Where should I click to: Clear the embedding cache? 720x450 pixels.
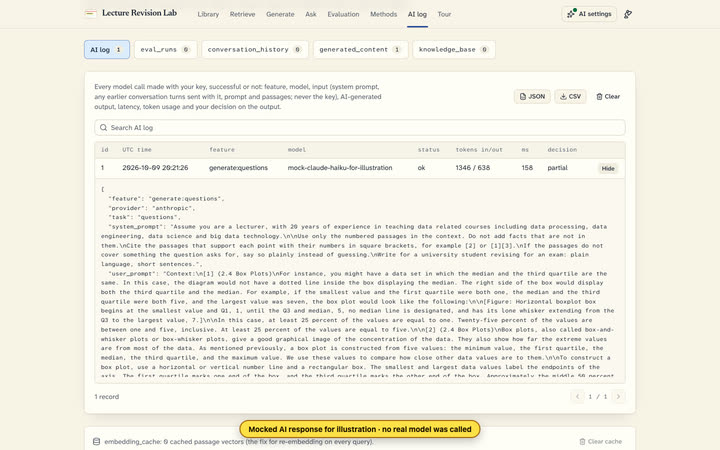pyautogui.click(x=601, y=441)
